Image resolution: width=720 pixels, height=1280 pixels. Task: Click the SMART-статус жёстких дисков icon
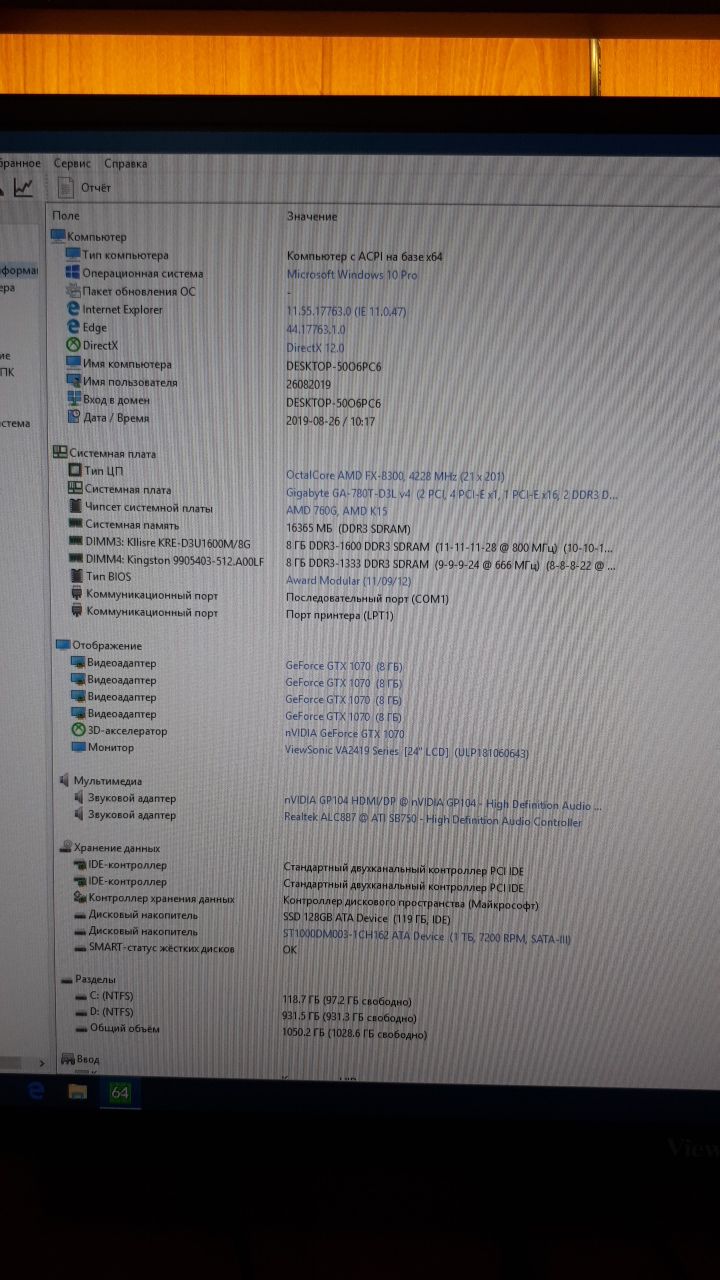[81, 948]
